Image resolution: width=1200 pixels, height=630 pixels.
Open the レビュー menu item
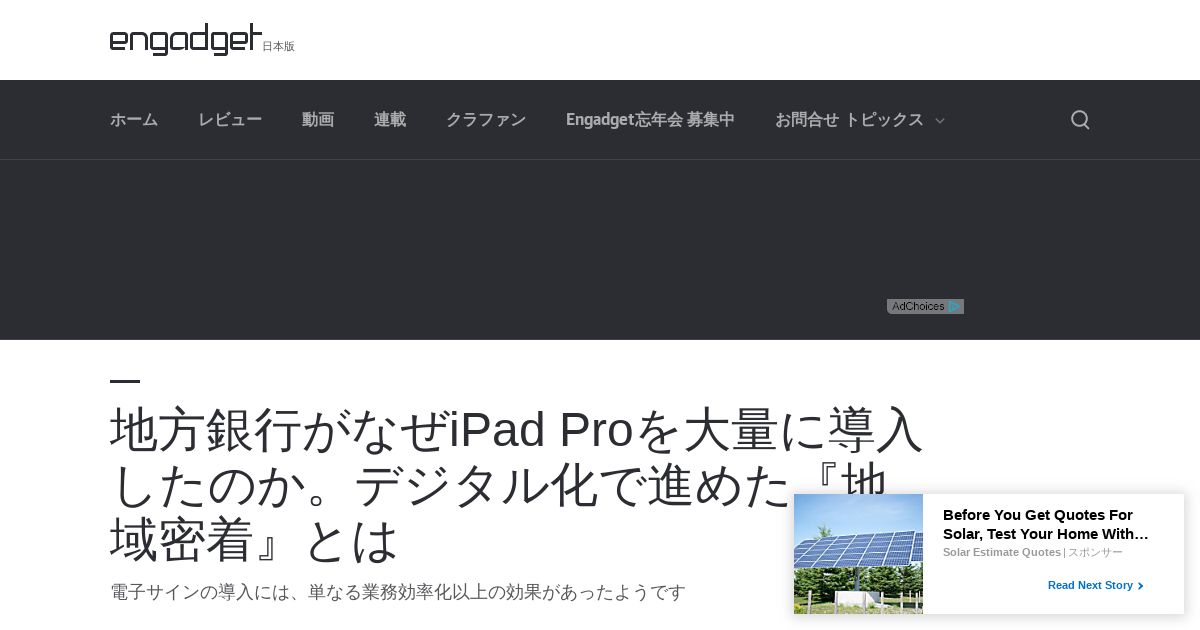point(230,120)
